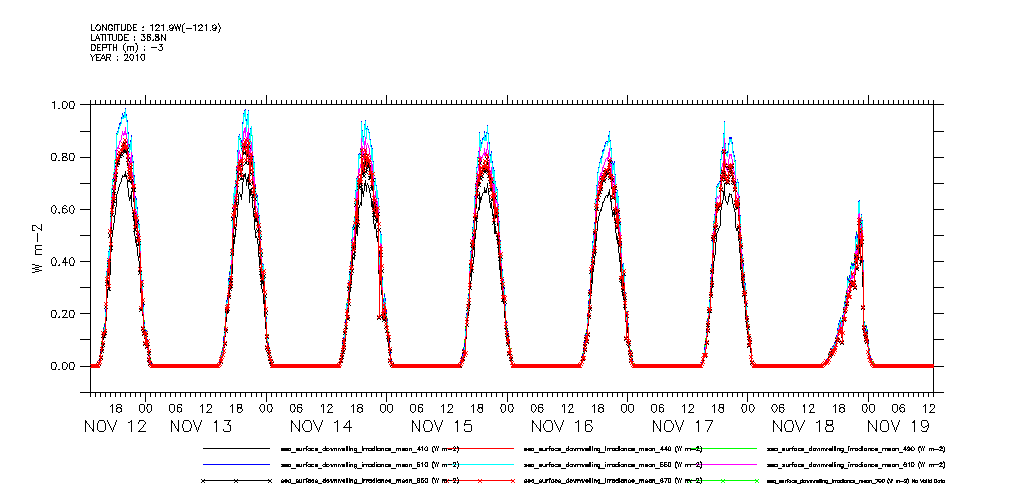
Task: Click the NOV 12 date label
Action: tap(116, 426)
